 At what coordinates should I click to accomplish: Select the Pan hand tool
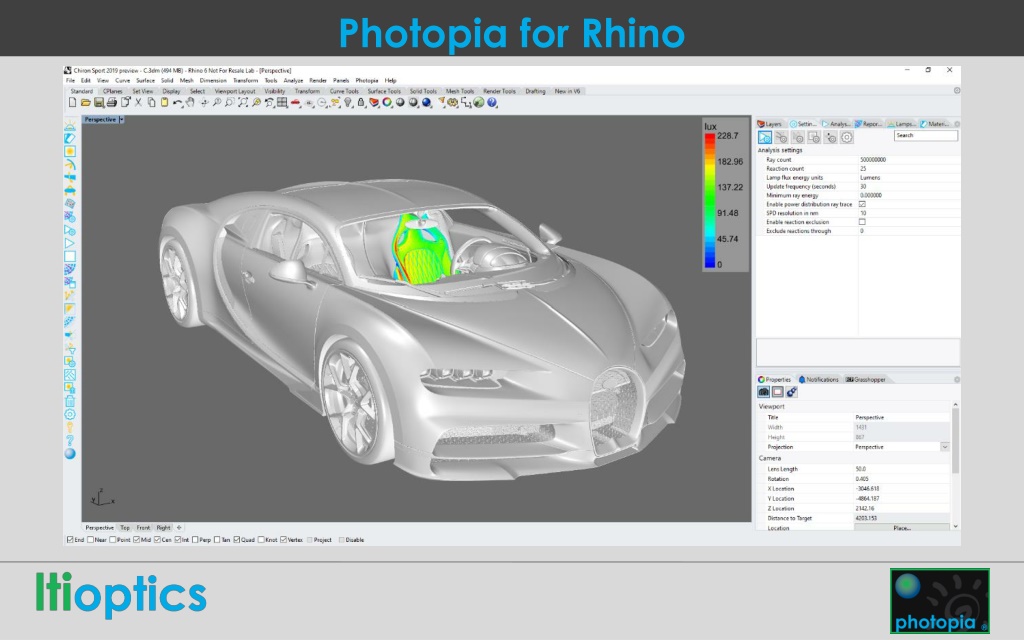click(190, 103)
